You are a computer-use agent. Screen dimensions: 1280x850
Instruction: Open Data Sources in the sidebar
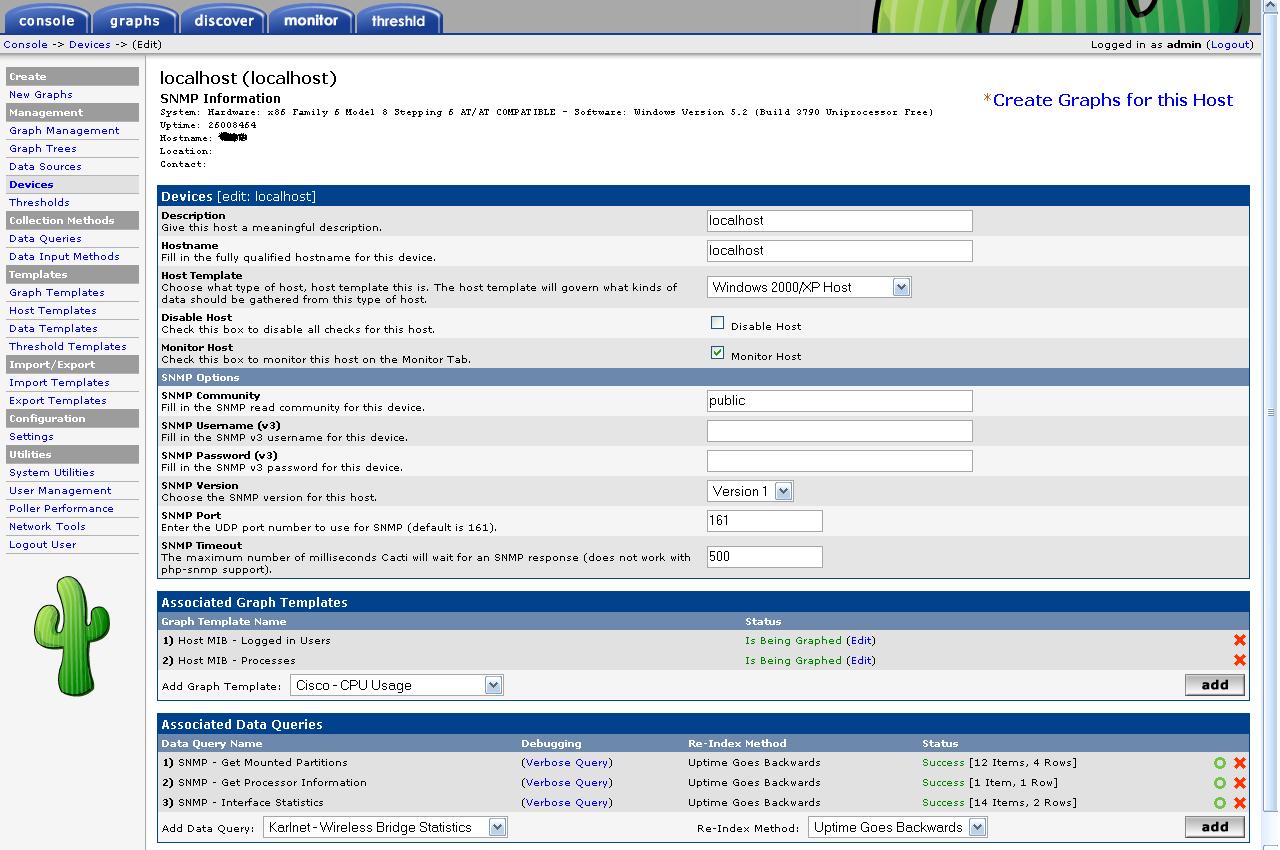(45, 167)
